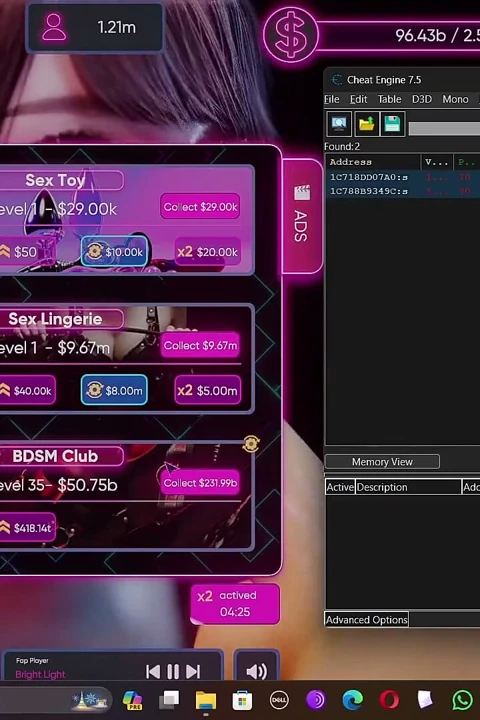Image resolution: width=480 pixels, height=720 pixels.
Task: Pause the music player
Action: [173, 672]
